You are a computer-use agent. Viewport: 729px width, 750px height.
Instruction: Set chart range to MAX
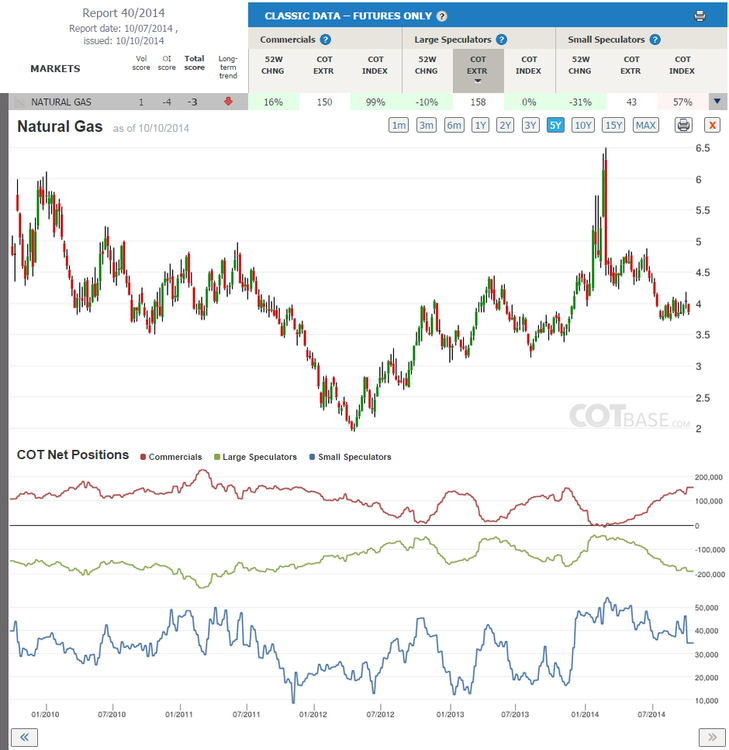[x=646, y=125]
